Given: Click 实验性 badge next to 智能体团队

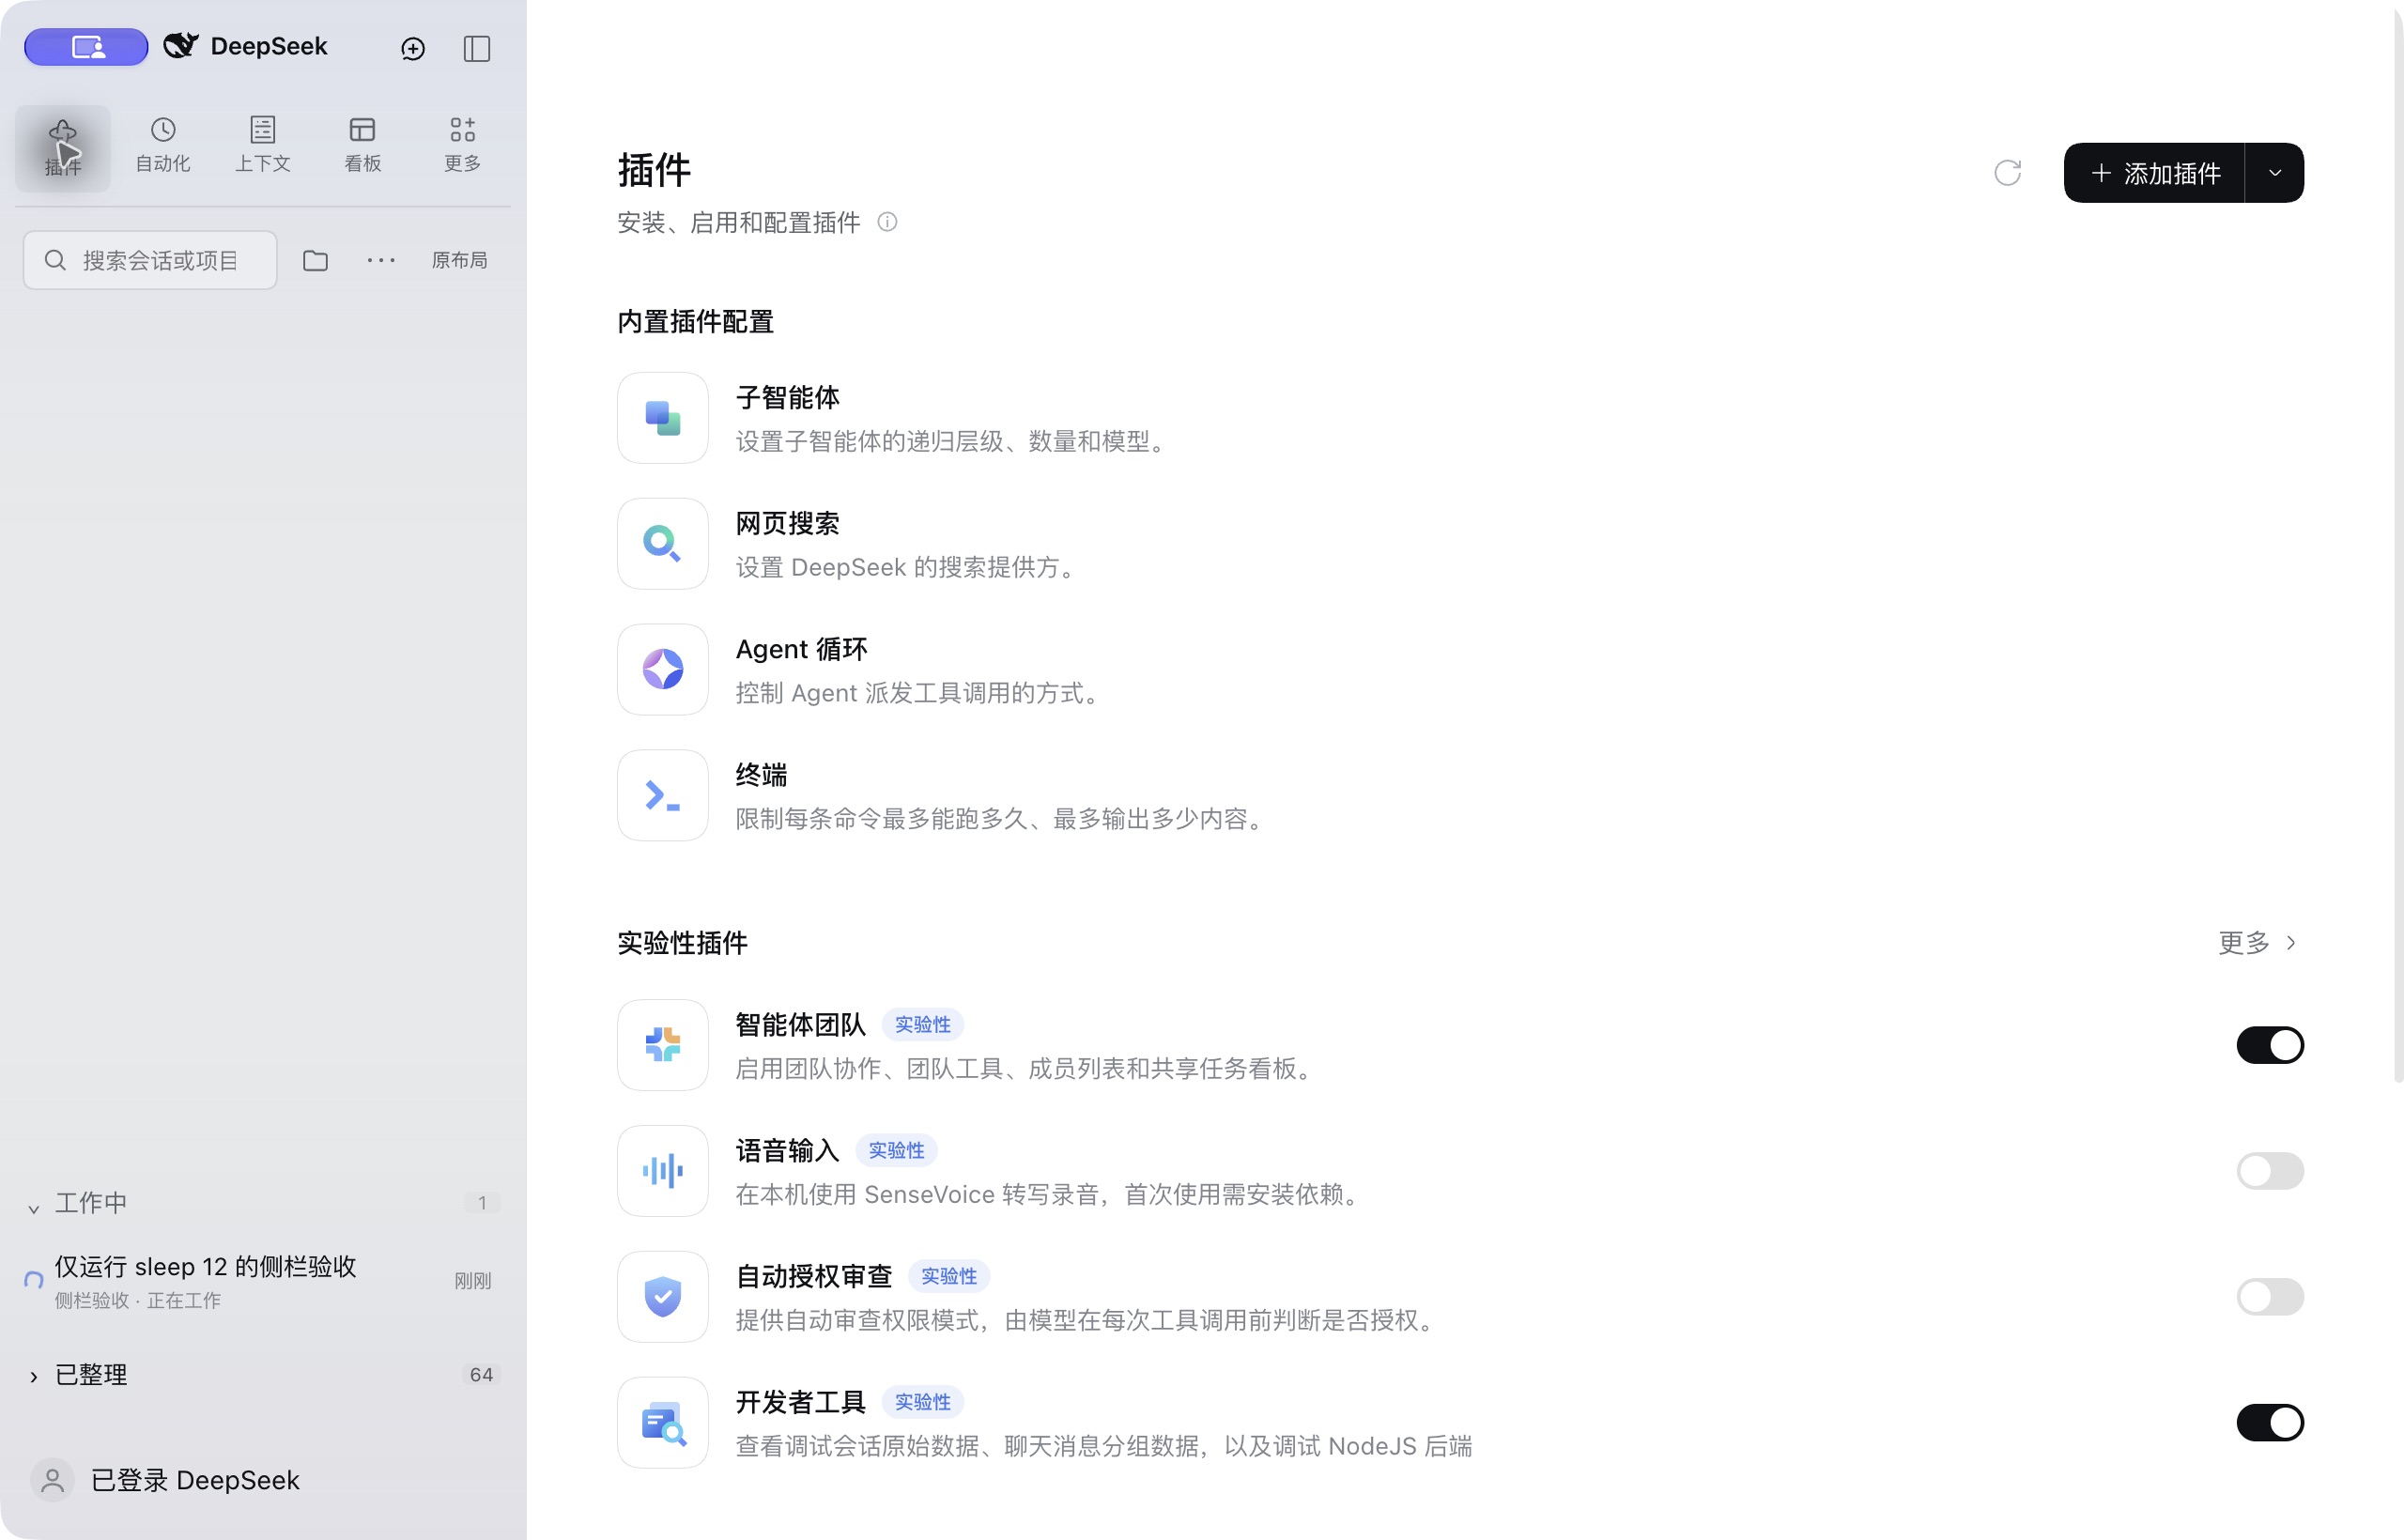Looking at the screenshot, I should point(922,1025).
